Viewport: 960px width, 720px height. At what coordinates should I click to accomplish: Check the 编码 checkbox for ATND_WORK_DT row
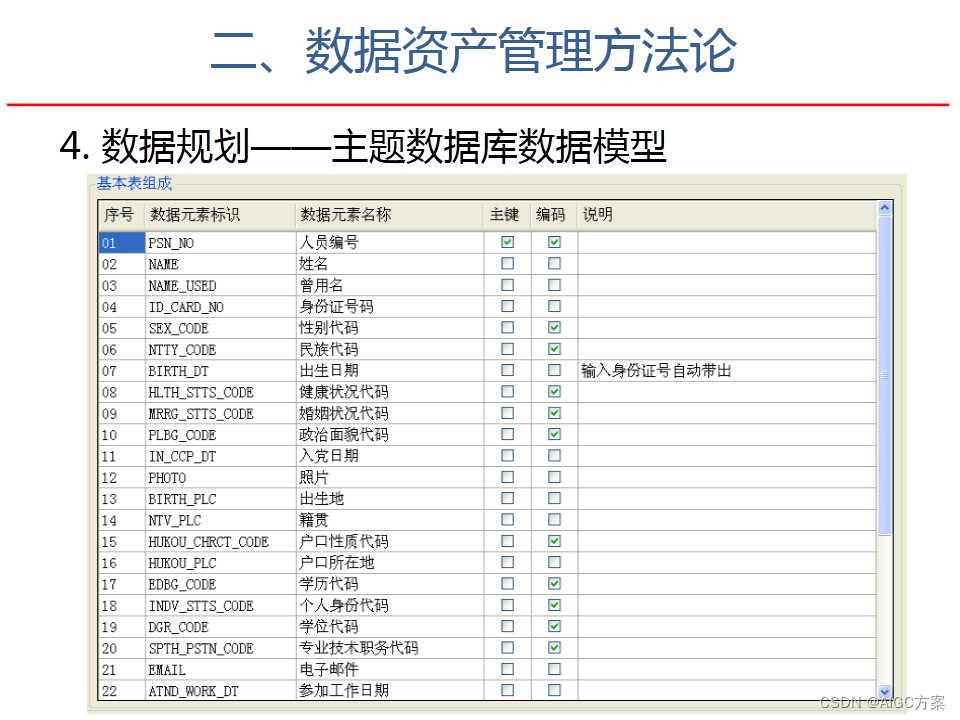pyautogui.click(x=554, y=690)
